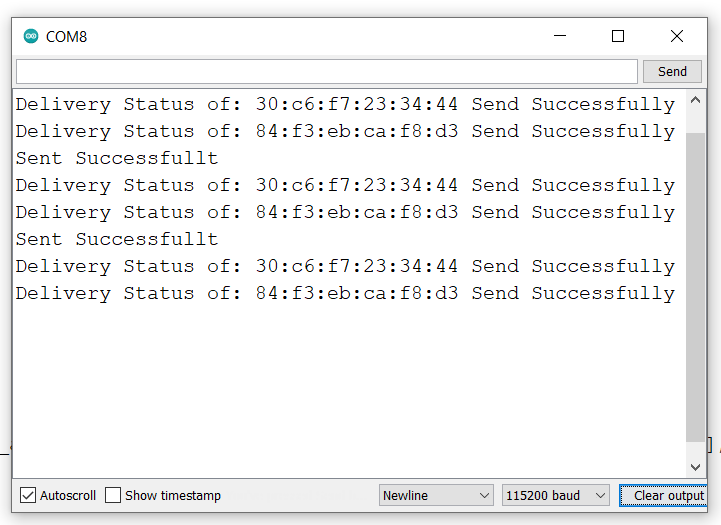721x525 pixels.
Task: Click the second "Sent Successfullt" output line
Action: pos(117,239)
